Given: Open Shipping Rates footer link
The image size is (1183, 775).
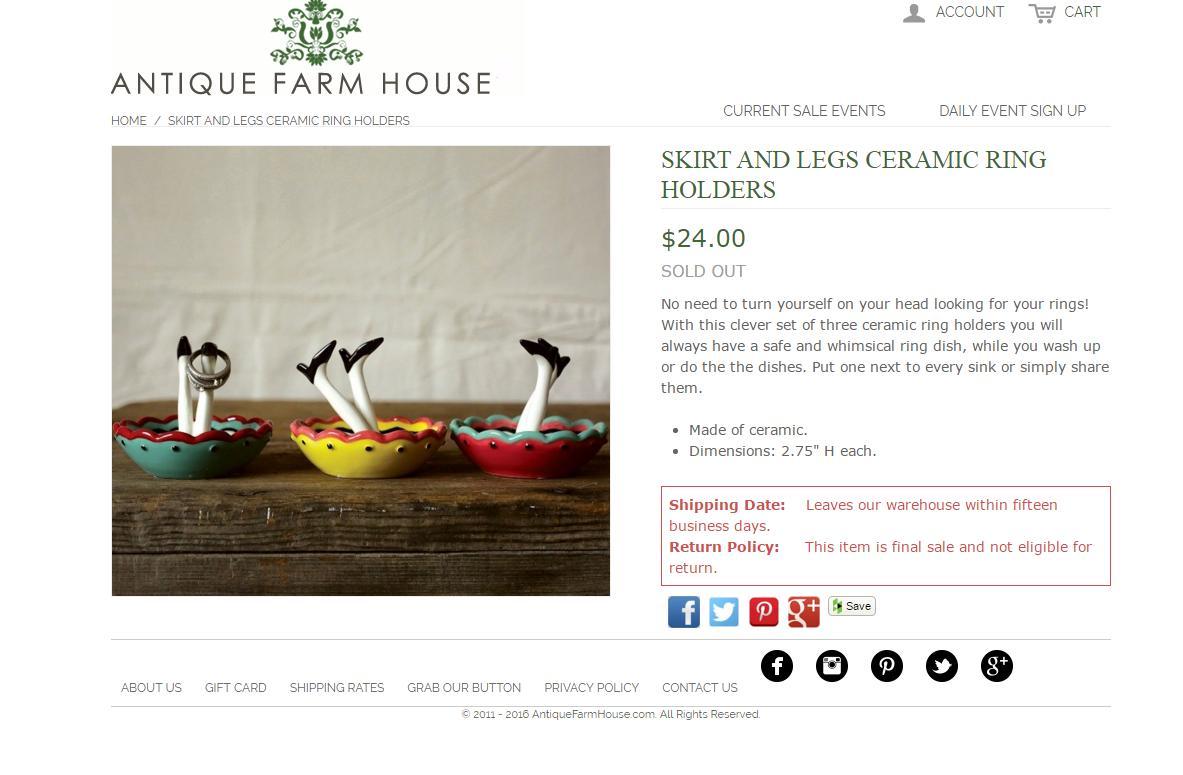Looking at the screenshot, I should tap(337, 687).
